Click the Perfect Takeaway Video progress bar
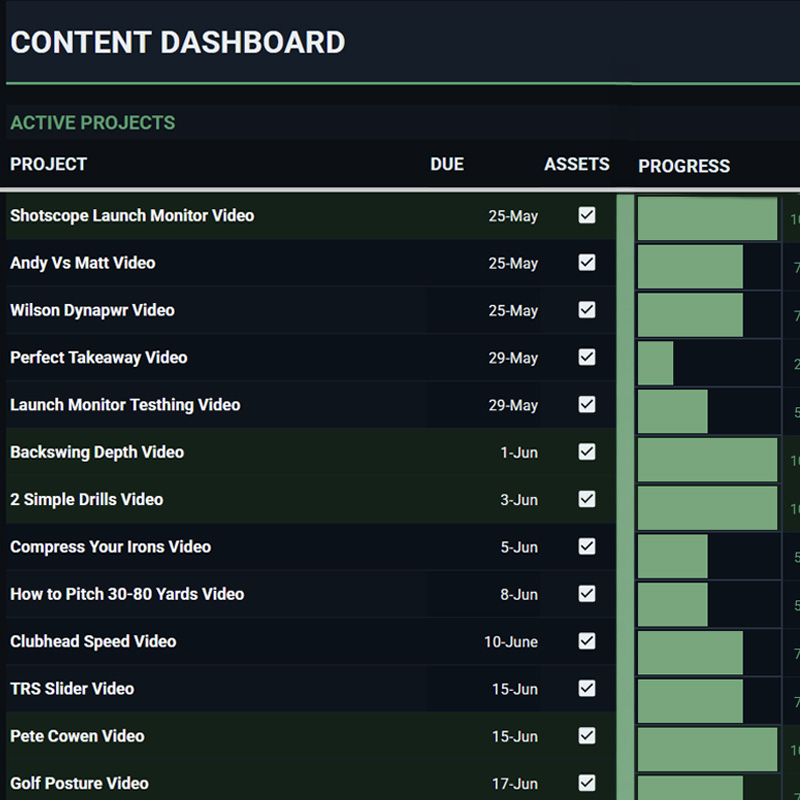This screenshot has width=800, height=800. pos(655,363)
